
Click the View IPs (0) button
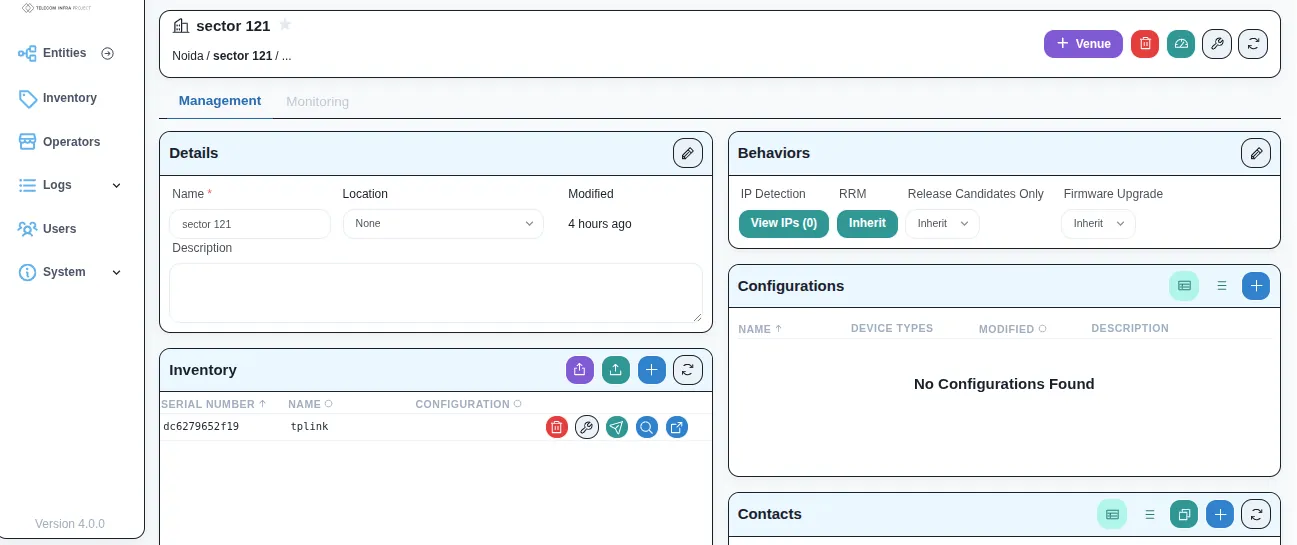pos(783,223)
